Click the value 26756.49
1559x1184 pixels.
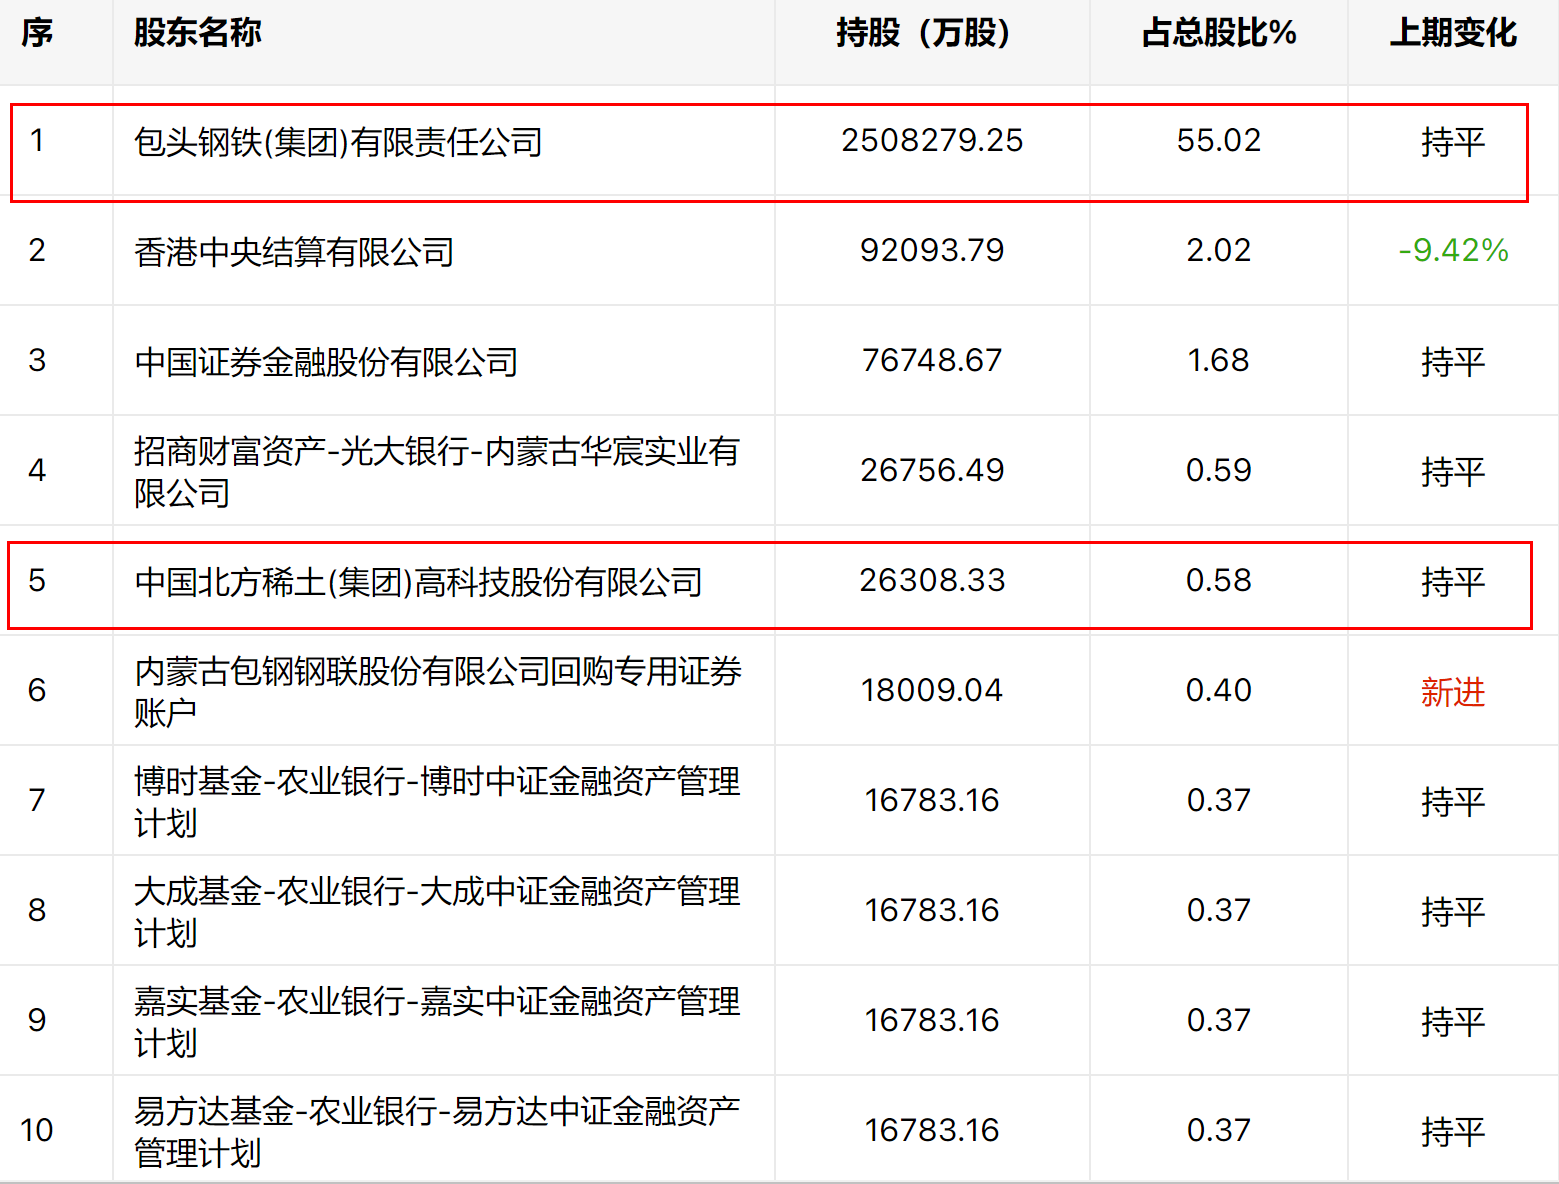(932, 470)
